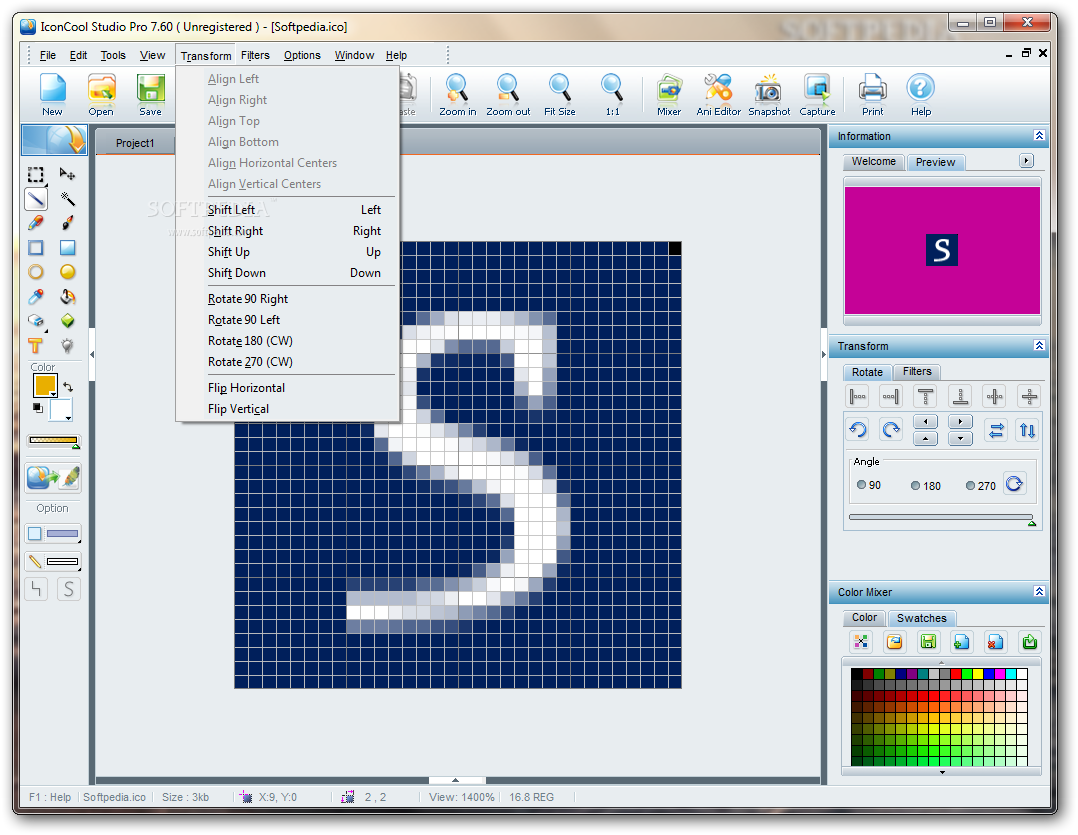Switch to Filters tab in Transform panel

(916, 372)
